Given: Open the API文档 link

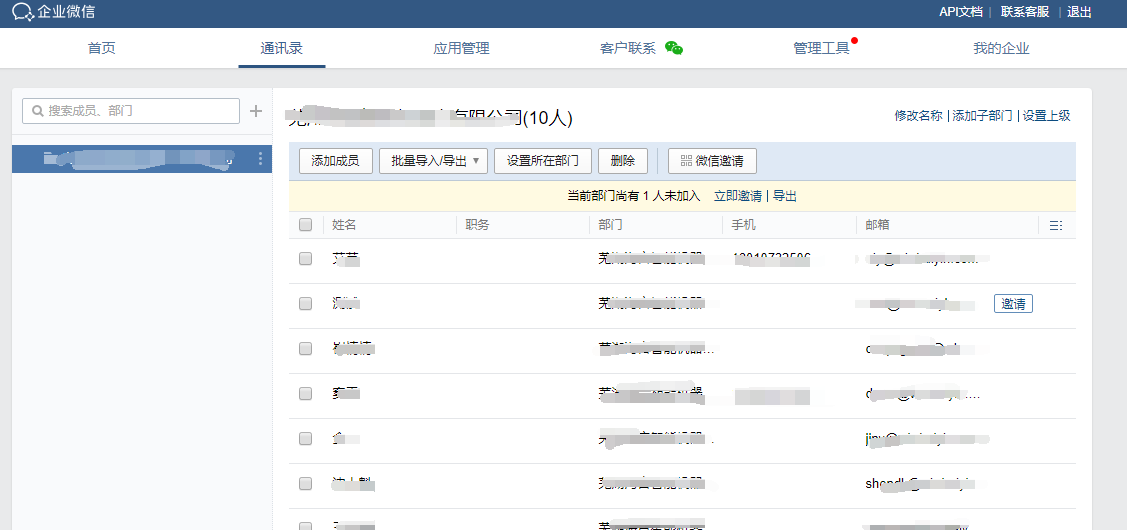Looking at the screenshot, I should point(960,12).
